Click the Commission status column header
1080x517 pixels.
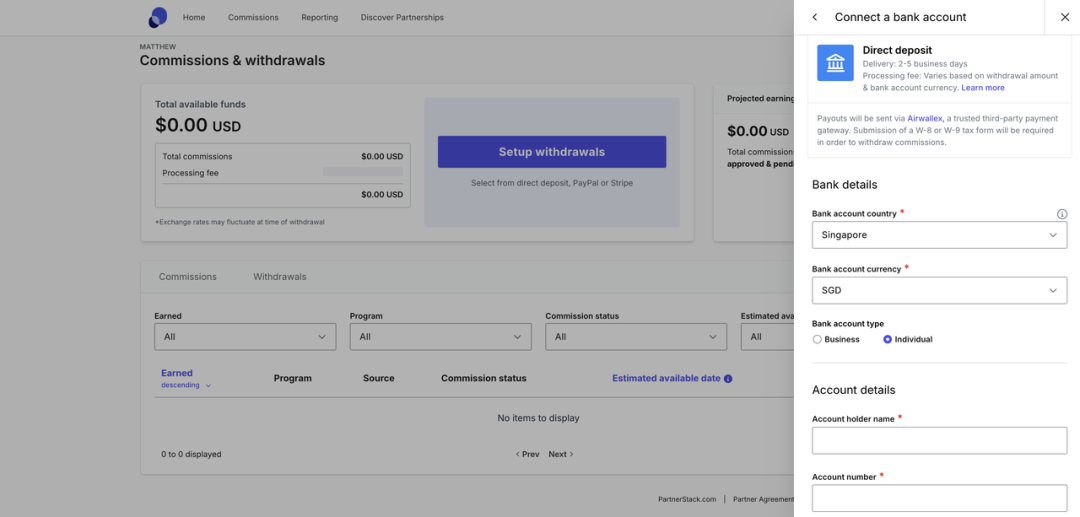[484, 378]
